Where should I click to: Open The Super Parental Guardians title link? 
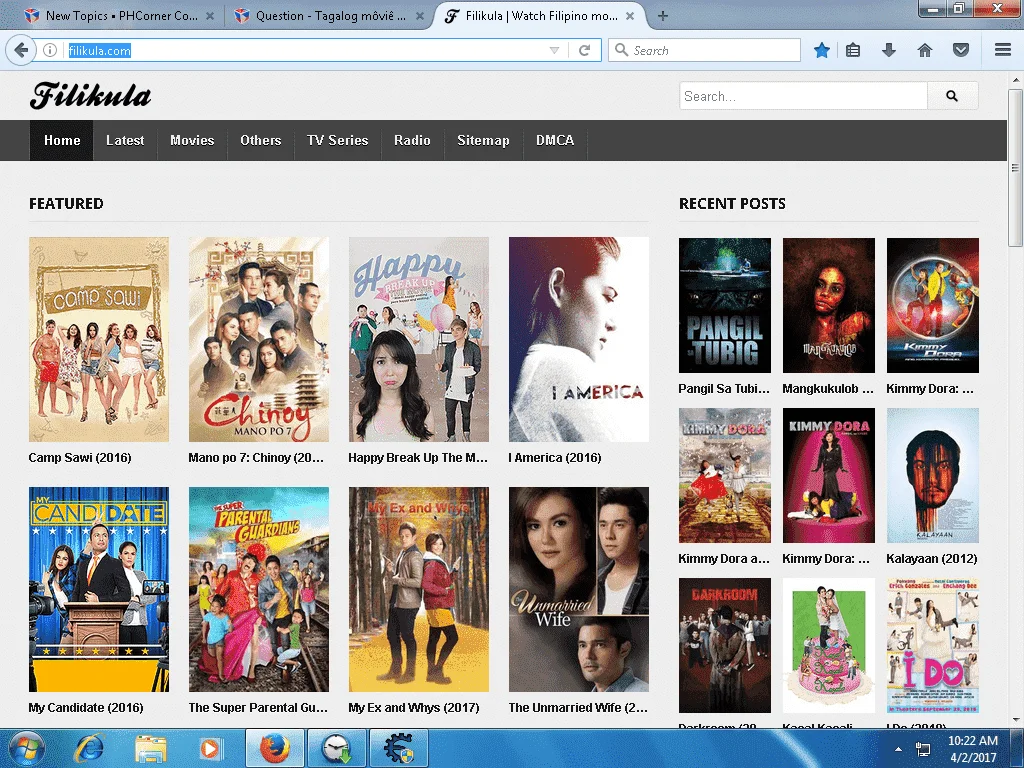click(258, 708)
